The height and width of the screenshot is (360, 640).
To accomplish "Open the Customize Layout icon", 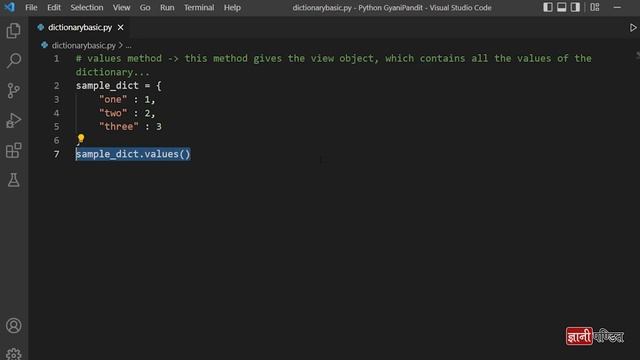I will point(595,7).
